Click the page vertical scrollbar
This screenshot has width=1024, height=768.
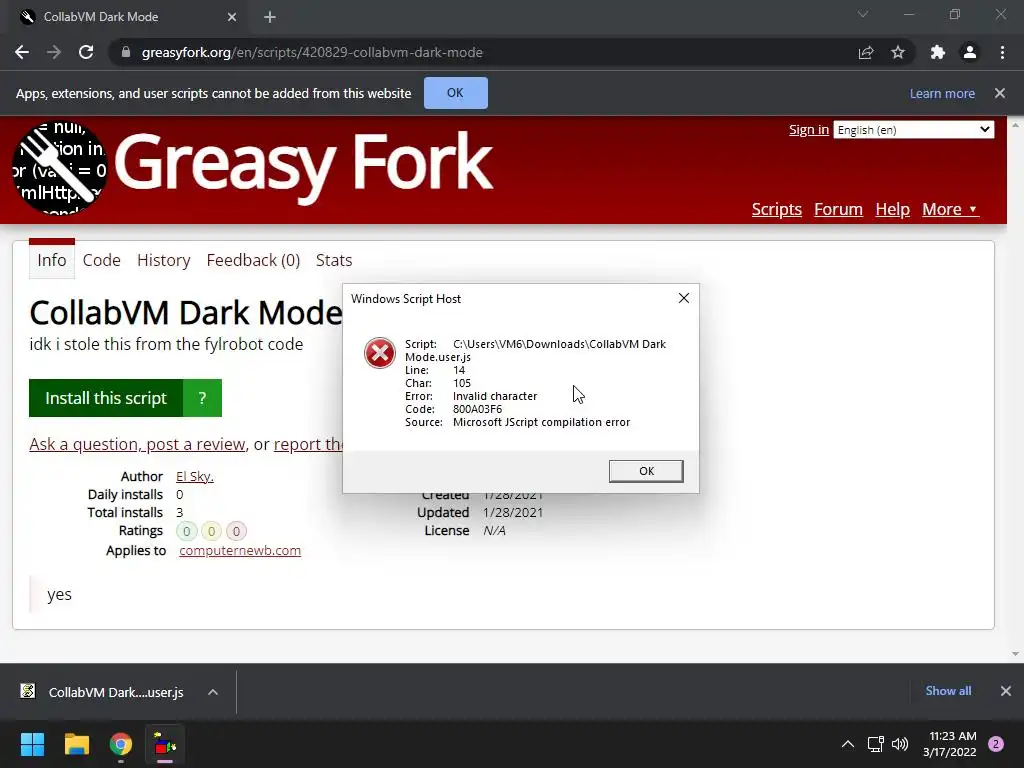(x=1015, y=388)
